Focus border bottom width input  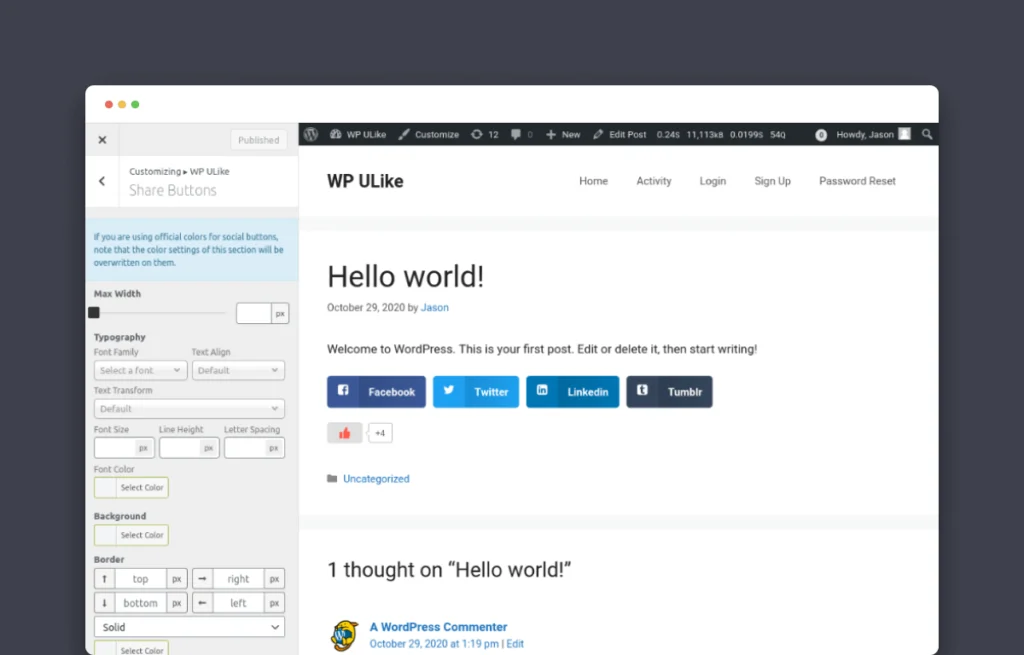140,603
